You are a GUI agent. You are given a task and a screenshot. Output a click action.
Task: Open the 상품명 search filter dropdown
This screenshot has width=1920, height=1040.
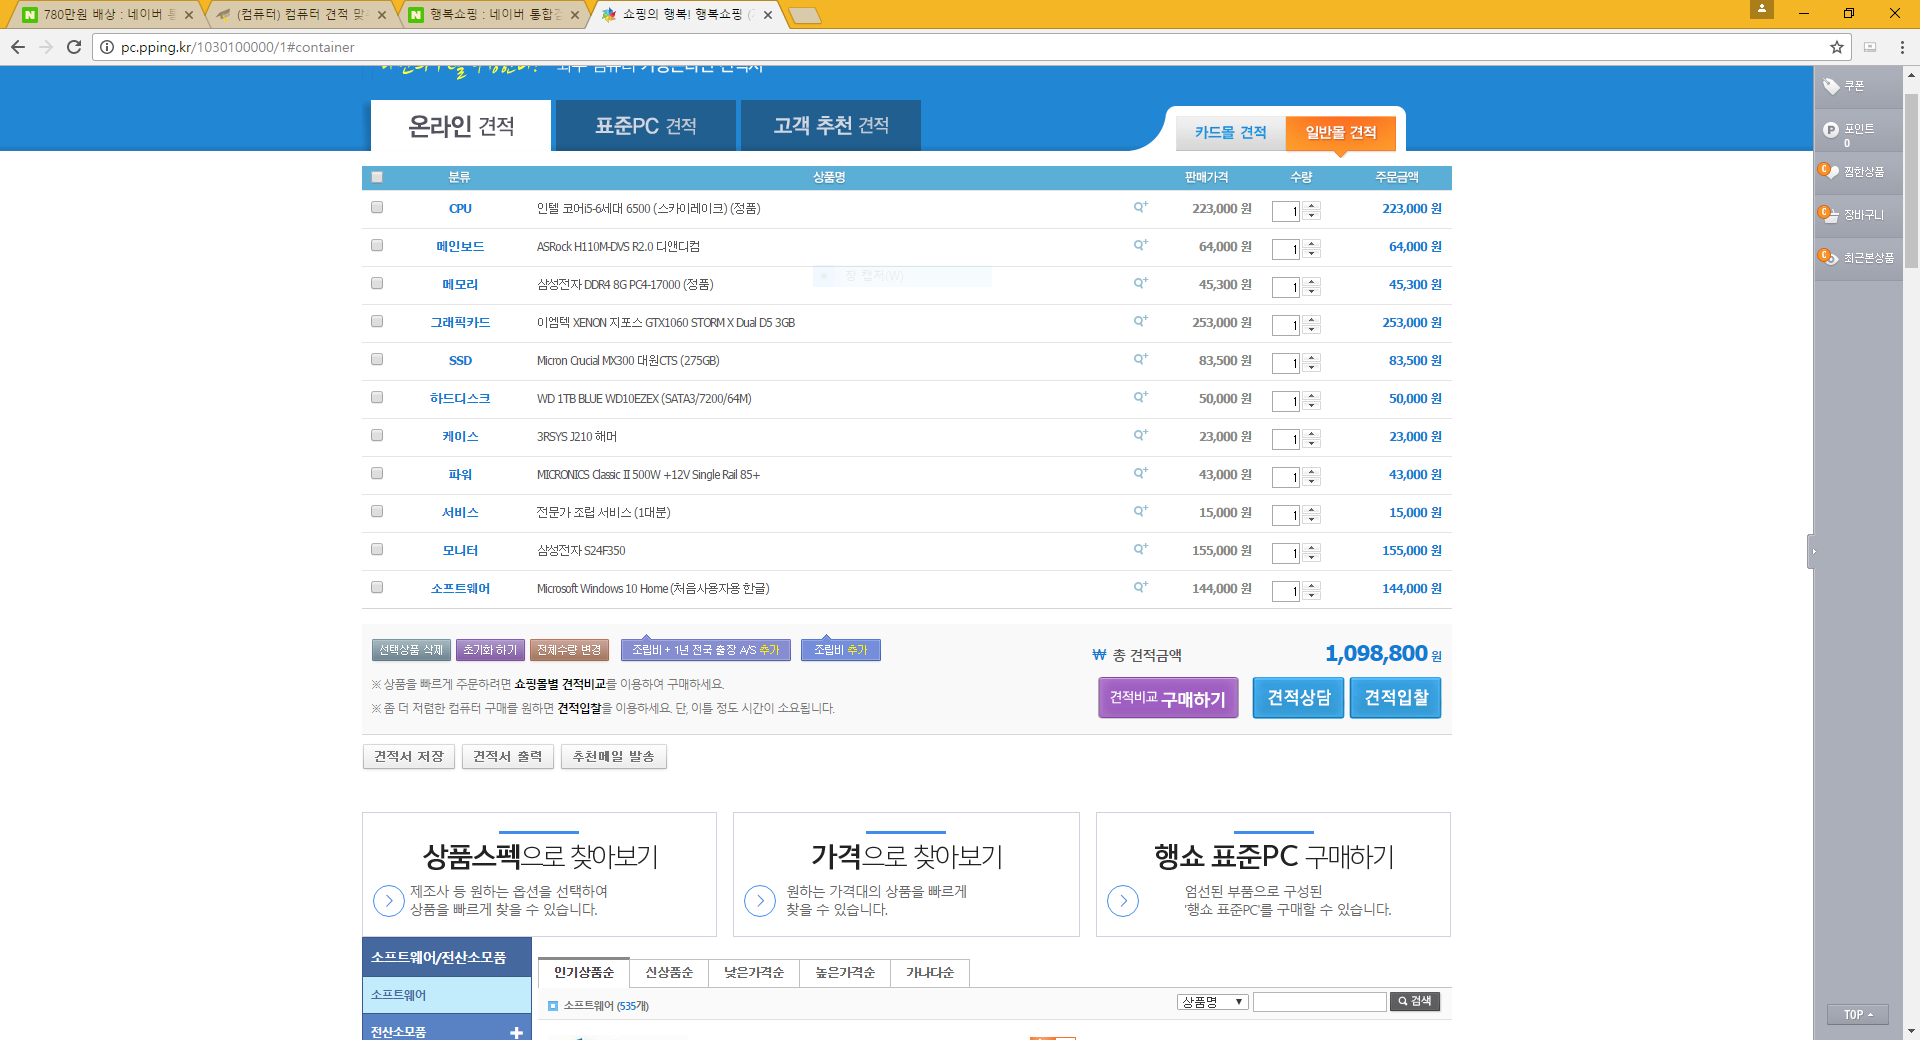click(1212, 1002)
